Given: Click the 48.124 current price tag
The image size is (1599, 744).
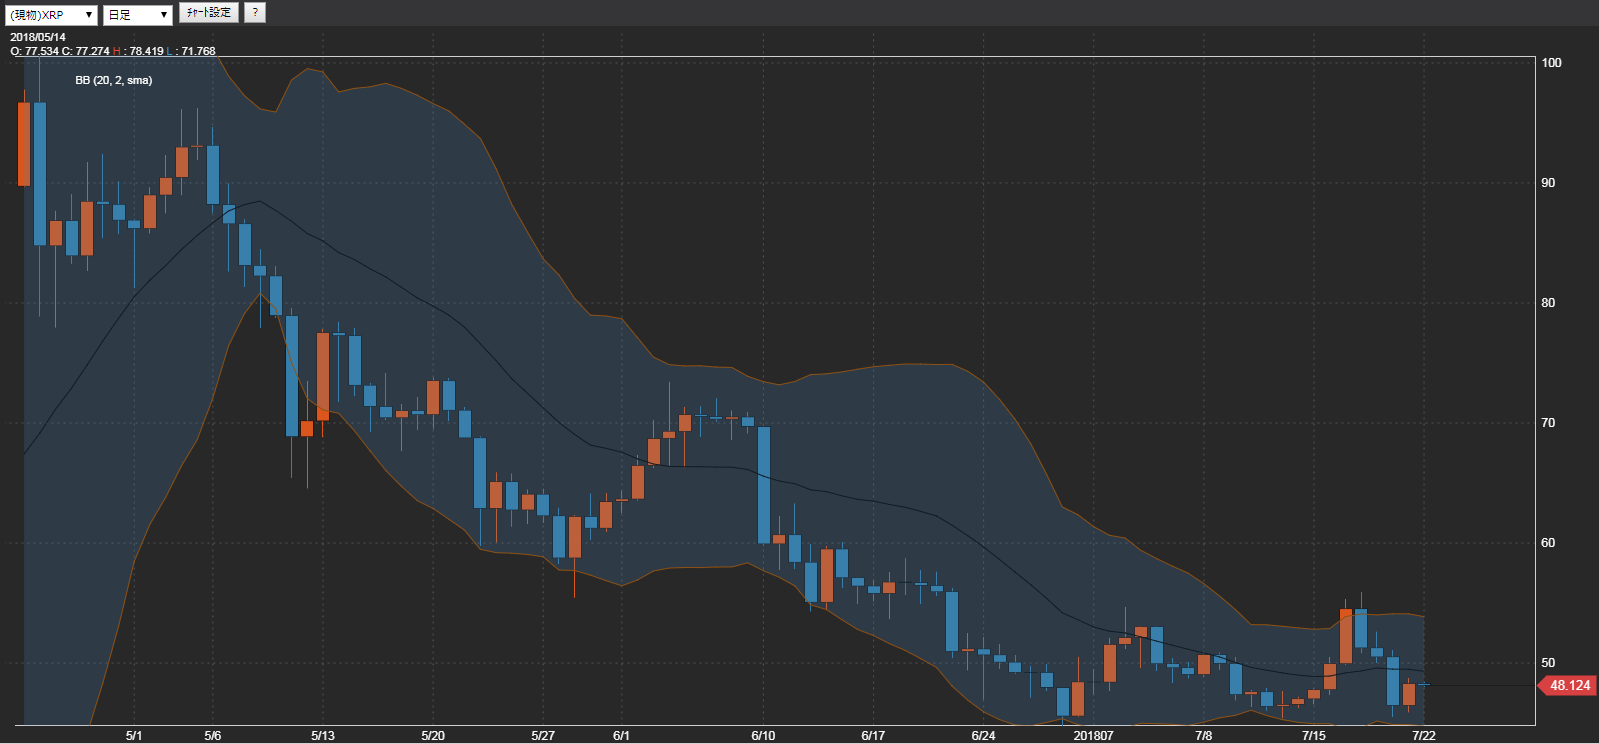Looking at the screenshot, I should [1569, 685].
